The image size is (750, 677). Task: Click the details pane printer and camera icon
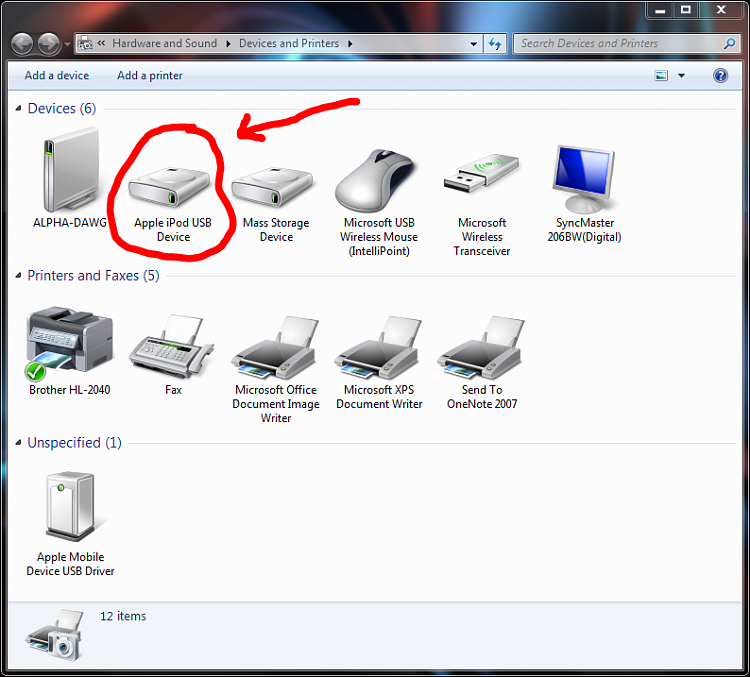(x=55, y=635)
